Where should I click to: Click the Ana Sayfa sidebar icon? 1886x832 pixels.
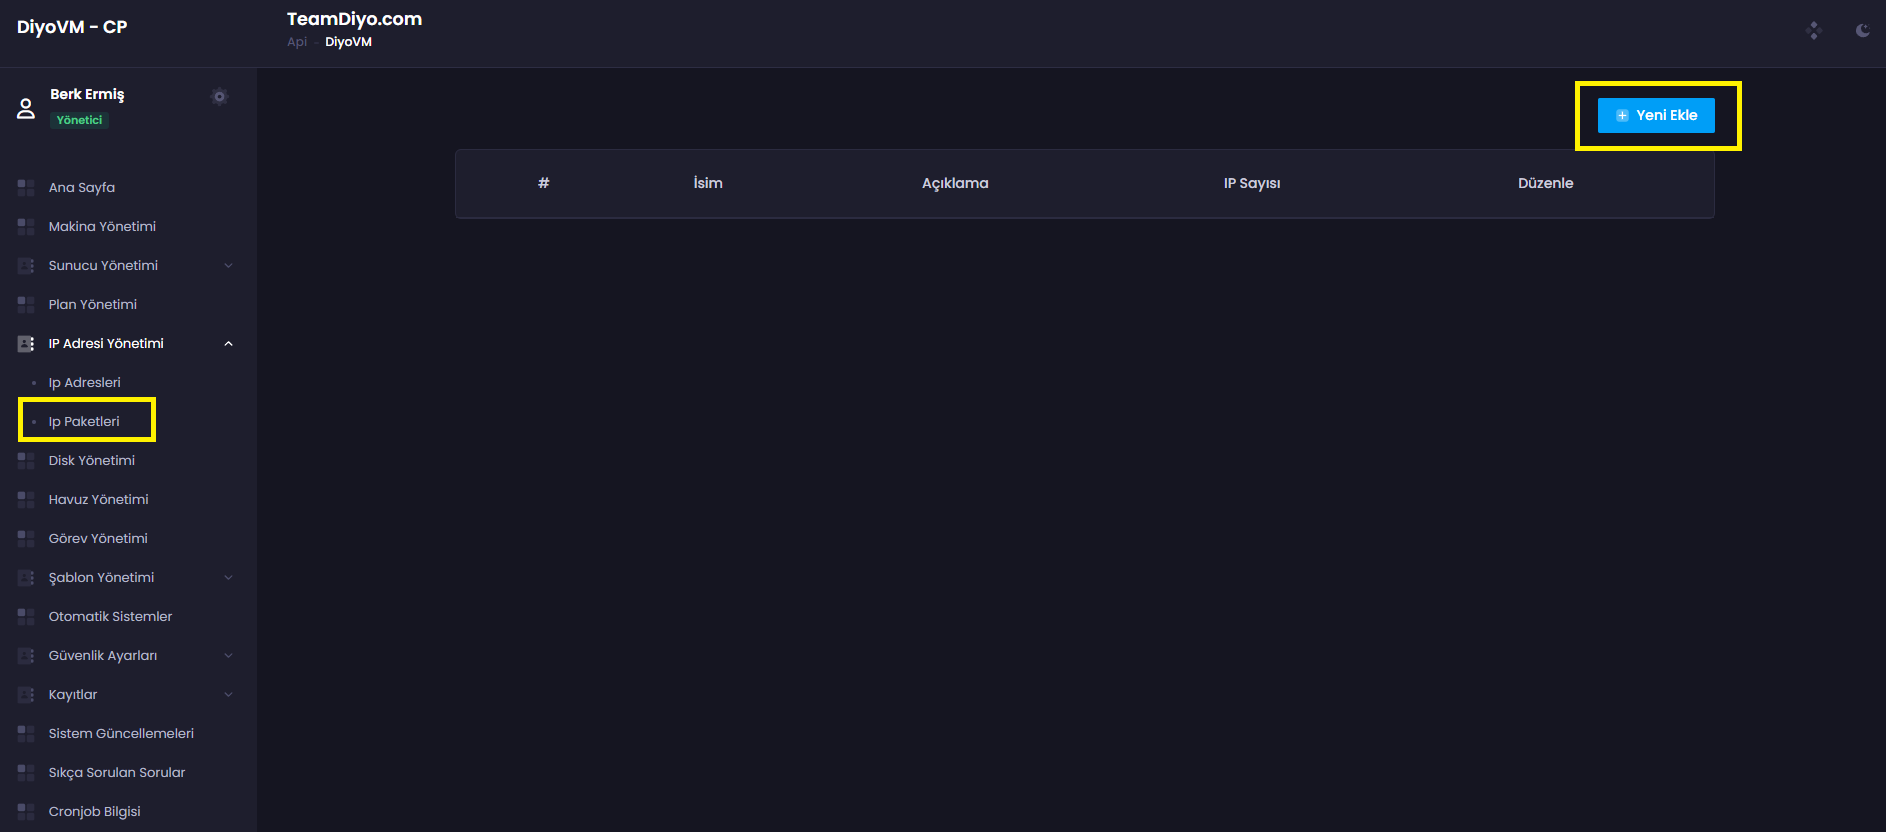[x=26, y=187]
